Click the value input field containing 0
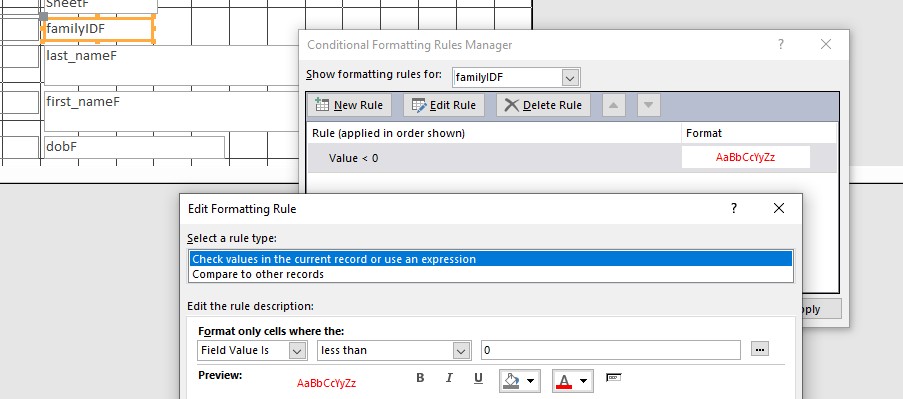903x399 pixels. pos(610,350)
